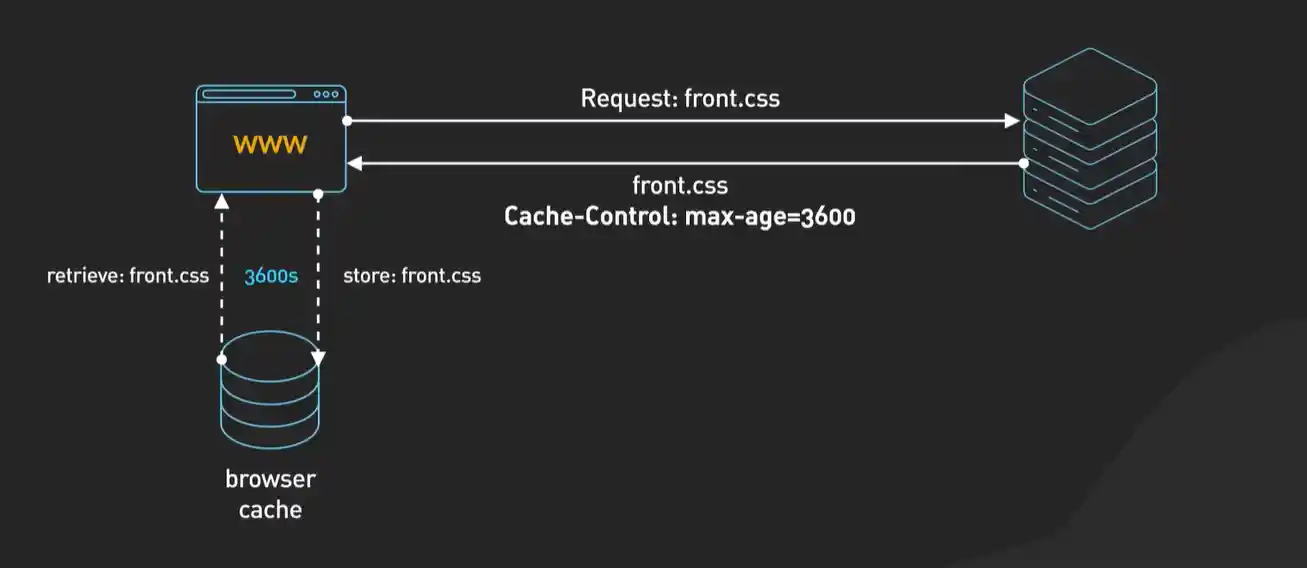The height and width of the screenshot is (568, 1307).
Task: Click the dot on cache where retrieve starts
Action: [x=222, y=358]
